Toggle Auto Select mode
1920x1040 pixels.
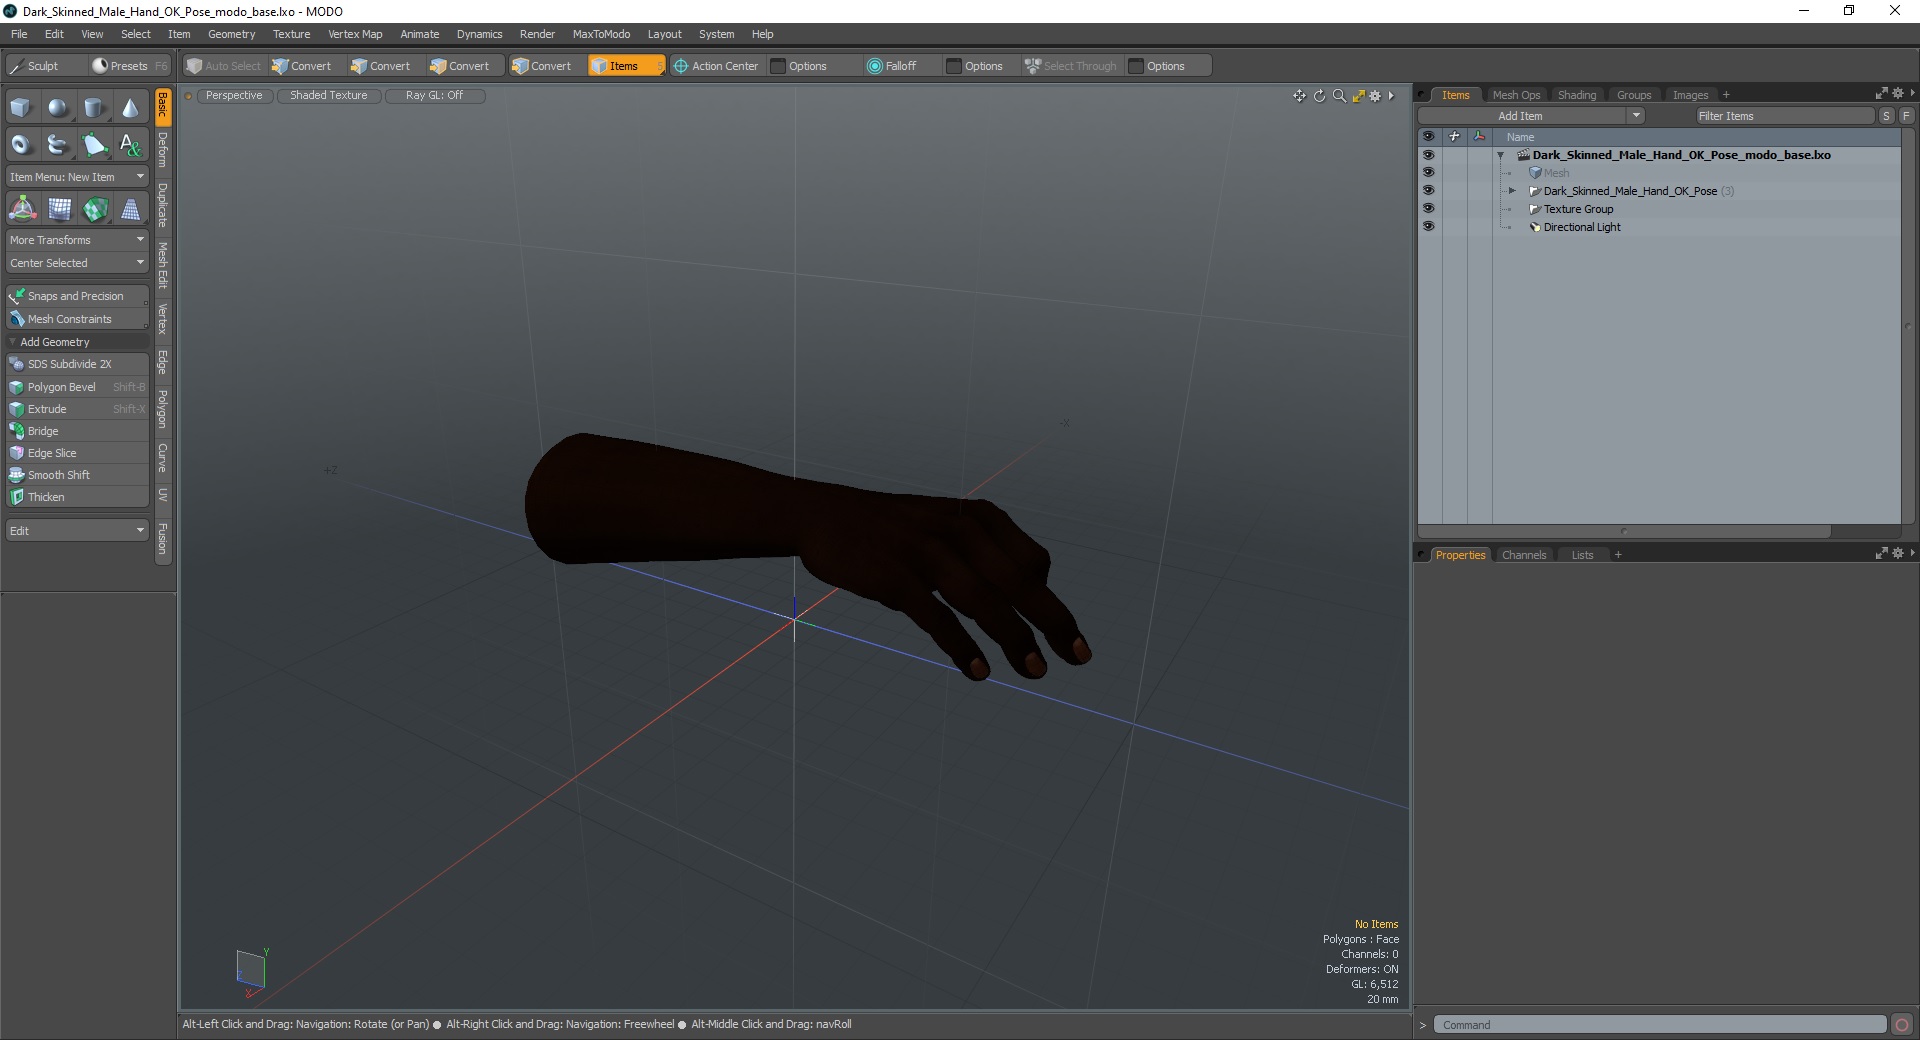[x=224, y=66]
